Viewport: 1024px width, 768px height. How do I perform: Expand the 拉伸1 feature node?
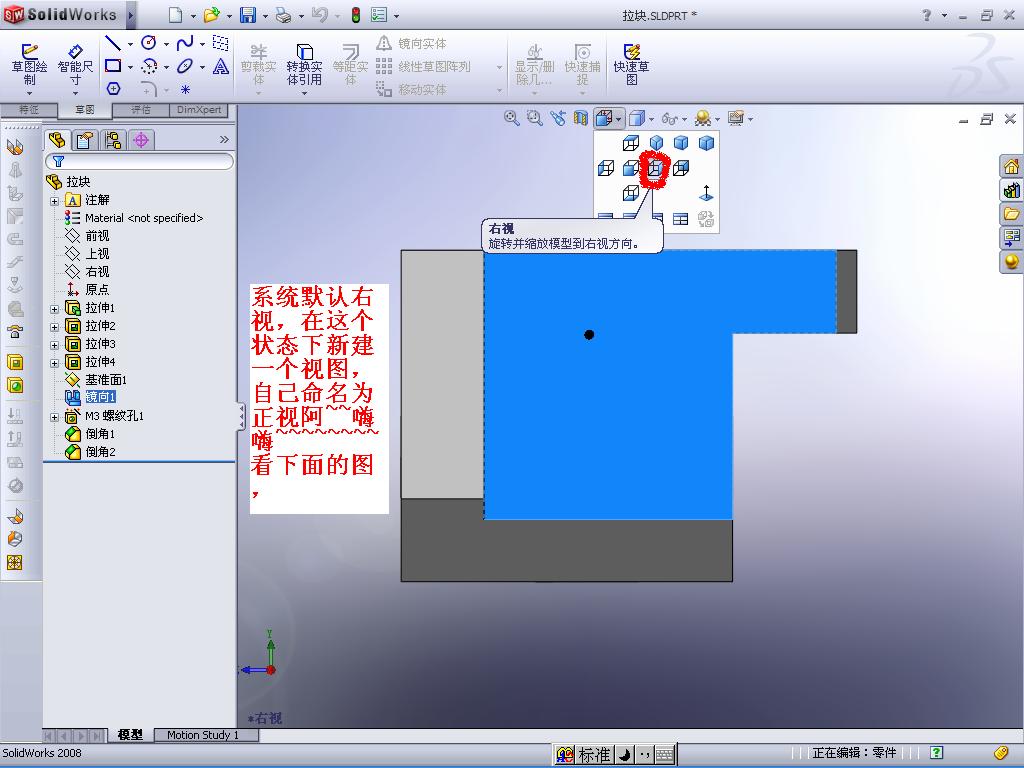[55, 308]
